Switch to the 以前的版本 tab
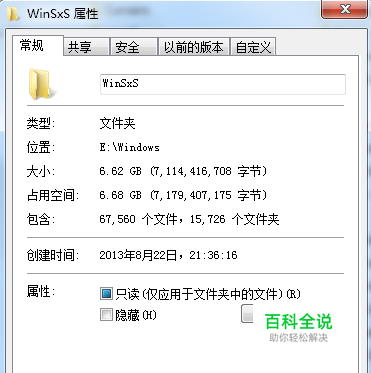Screen dimensions: 371x373 [193, 47]
